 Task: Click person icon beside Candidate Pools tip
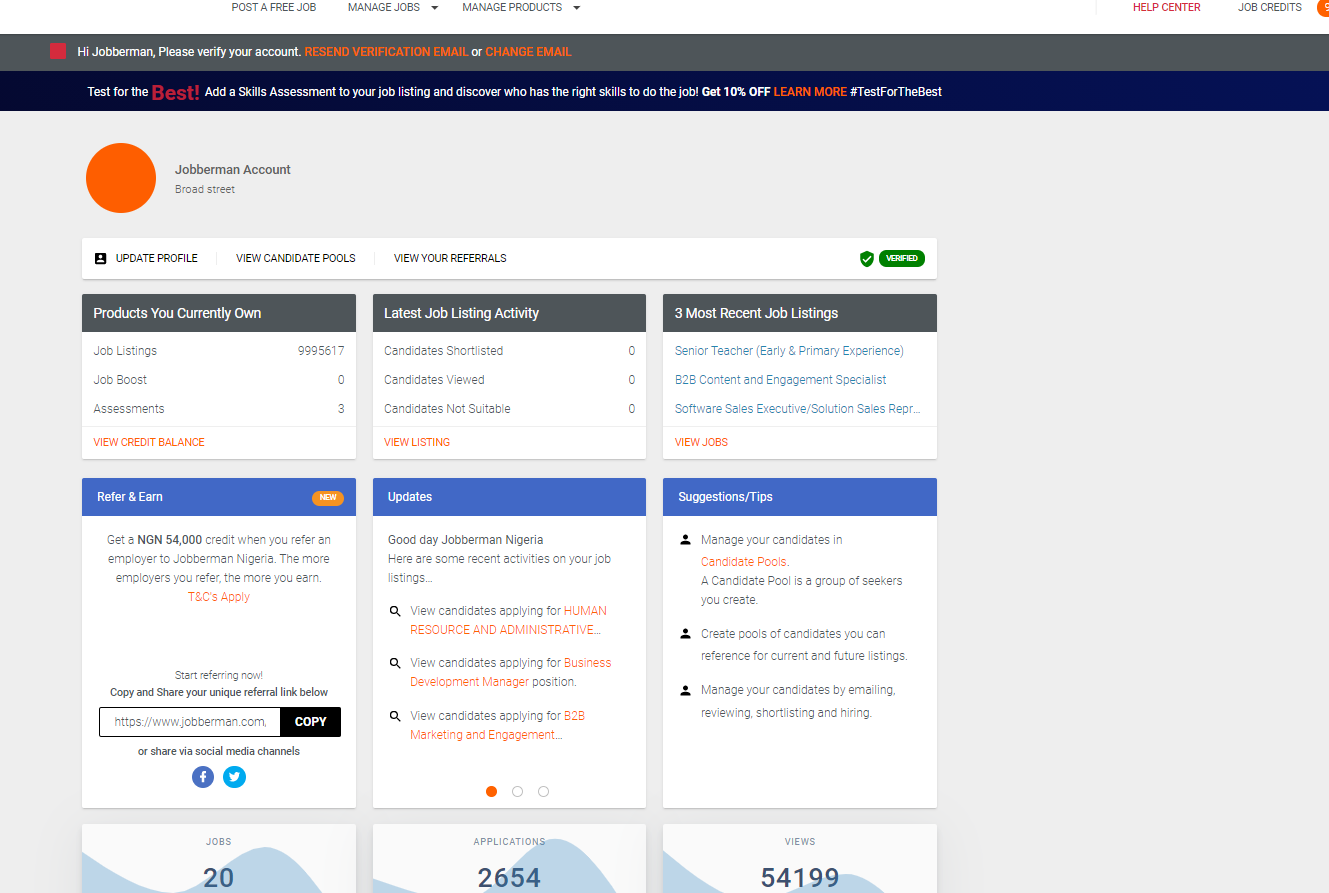coord(685,540)
